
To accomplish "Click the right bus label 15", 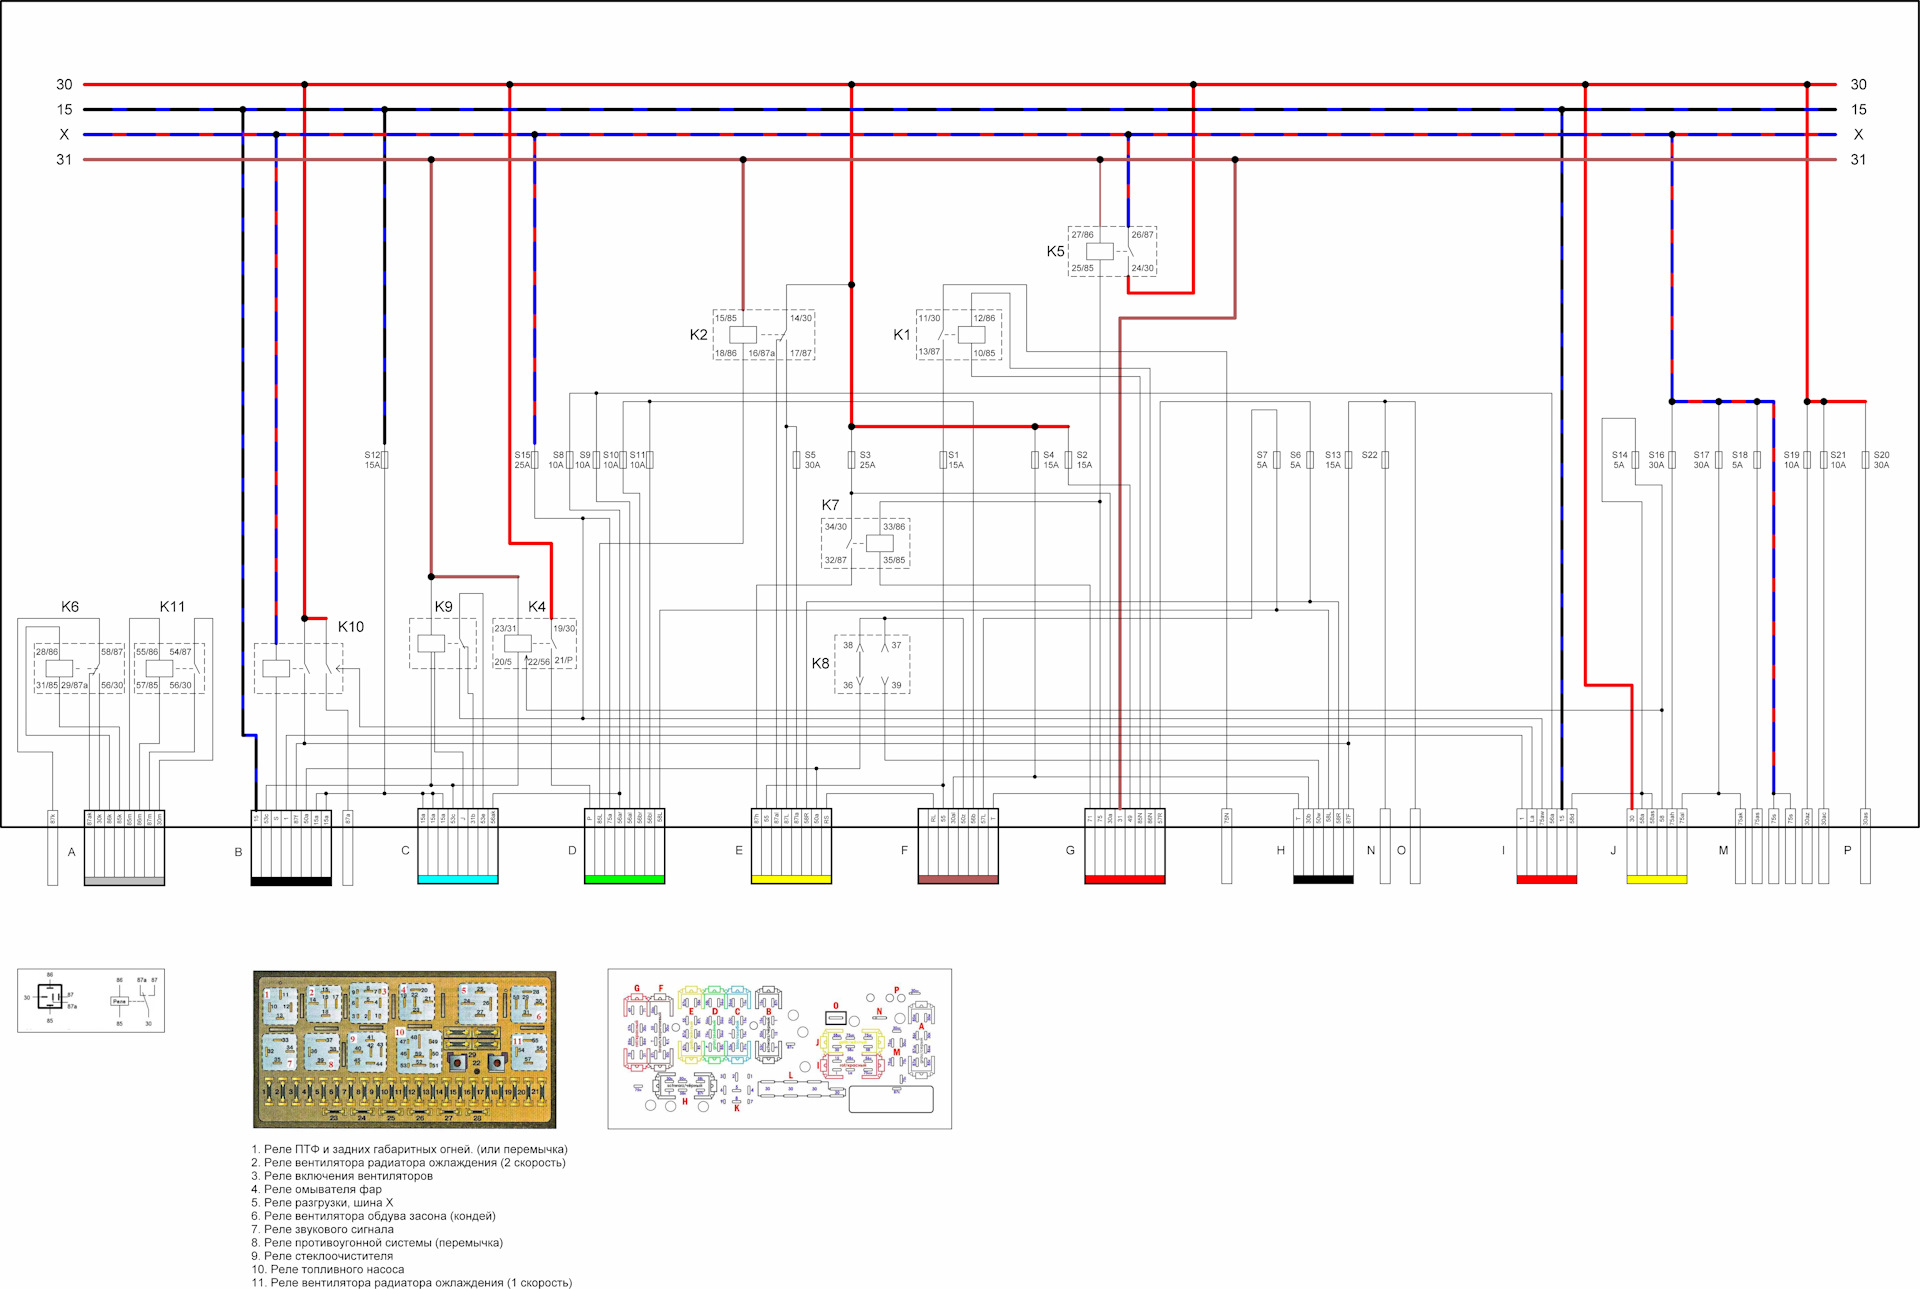I will 1858,110.
